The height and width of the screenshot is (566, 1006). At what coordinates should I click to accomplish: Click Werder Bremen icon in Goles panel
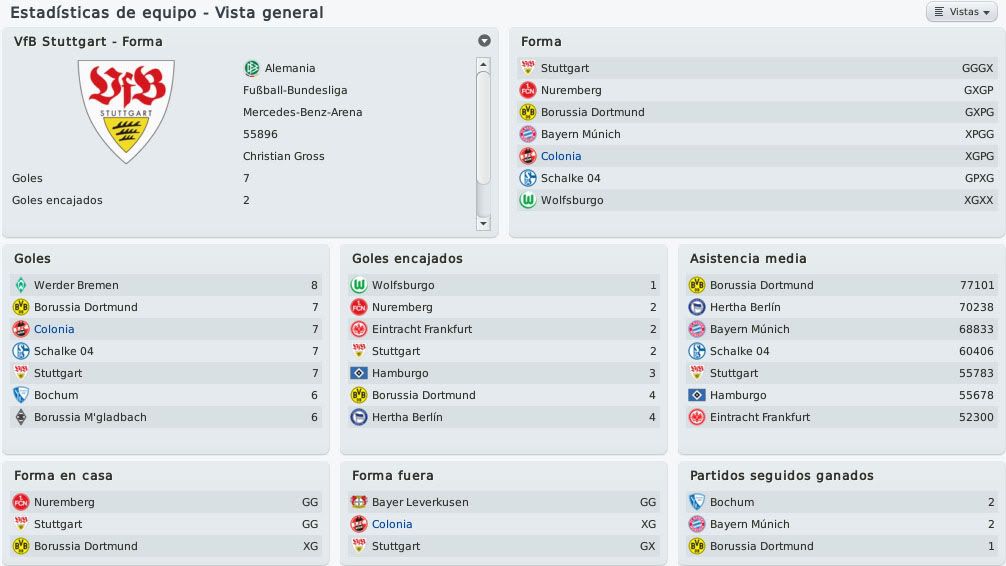tap(21, 285)
